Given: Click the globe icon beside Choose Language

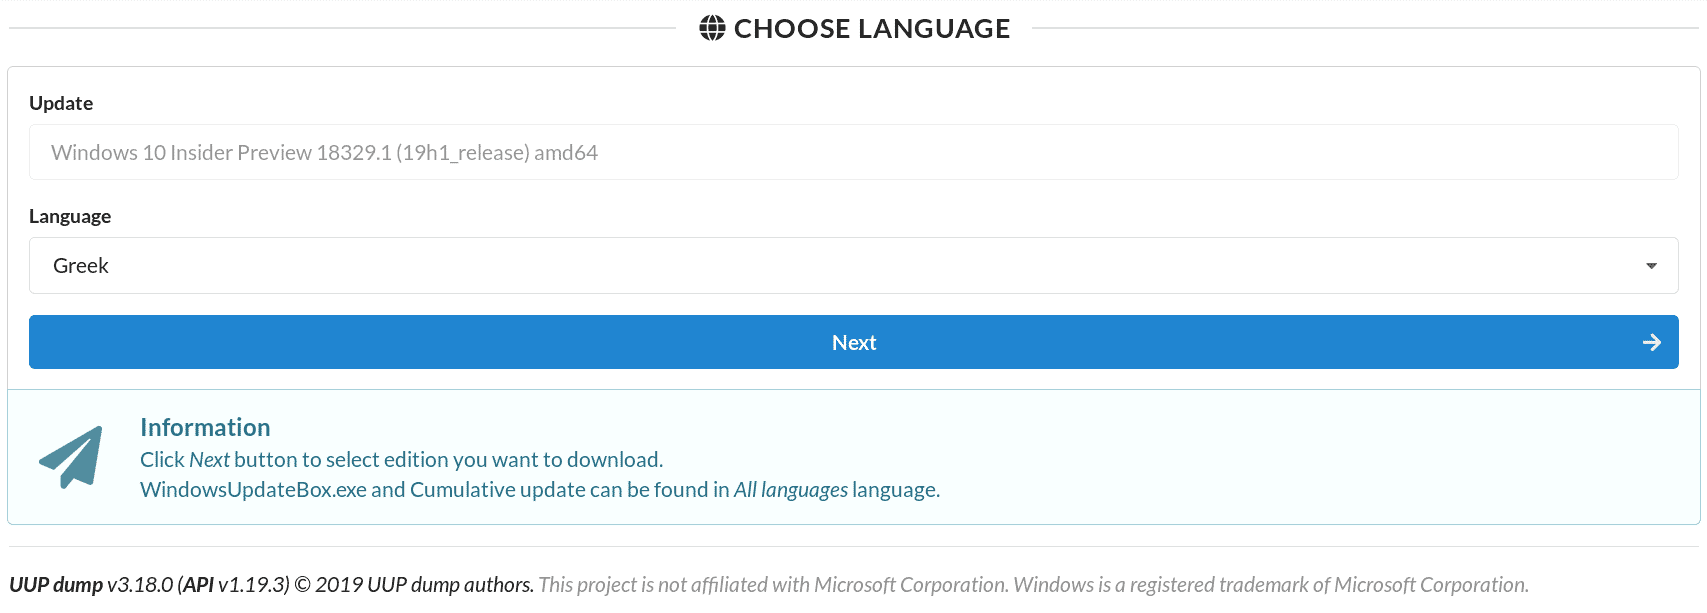Looking at the screenshot, I should (712, 28).
